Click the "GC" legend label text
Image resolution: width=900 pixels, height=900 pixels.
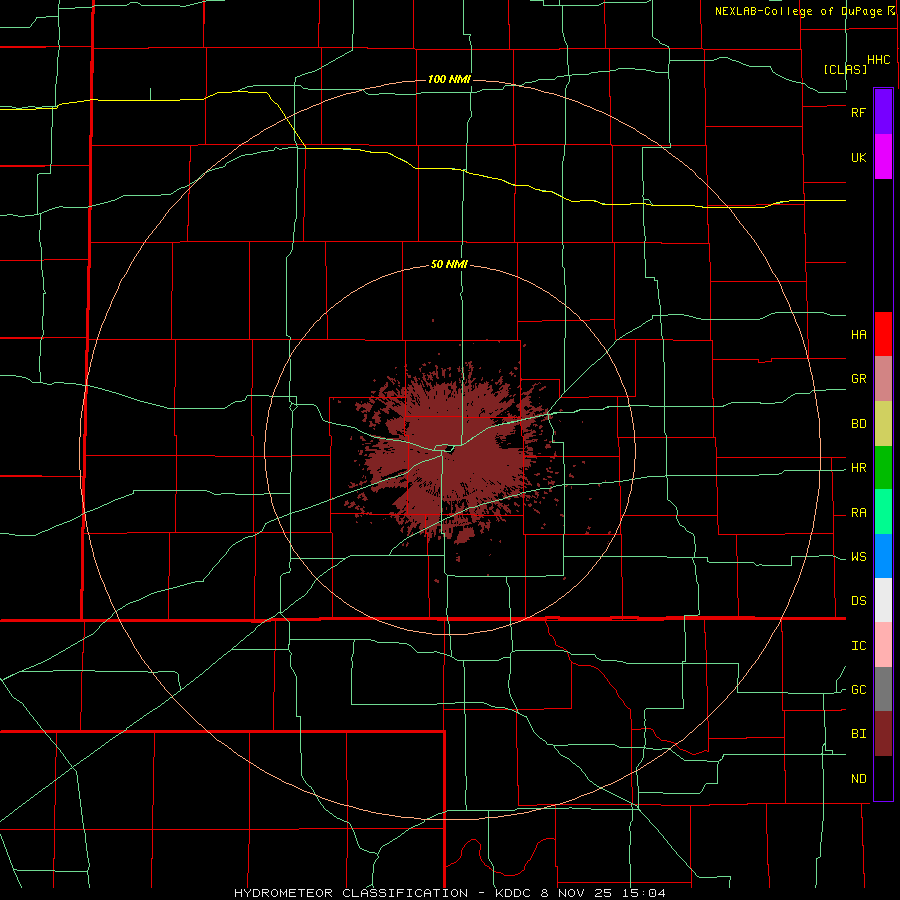858,690
